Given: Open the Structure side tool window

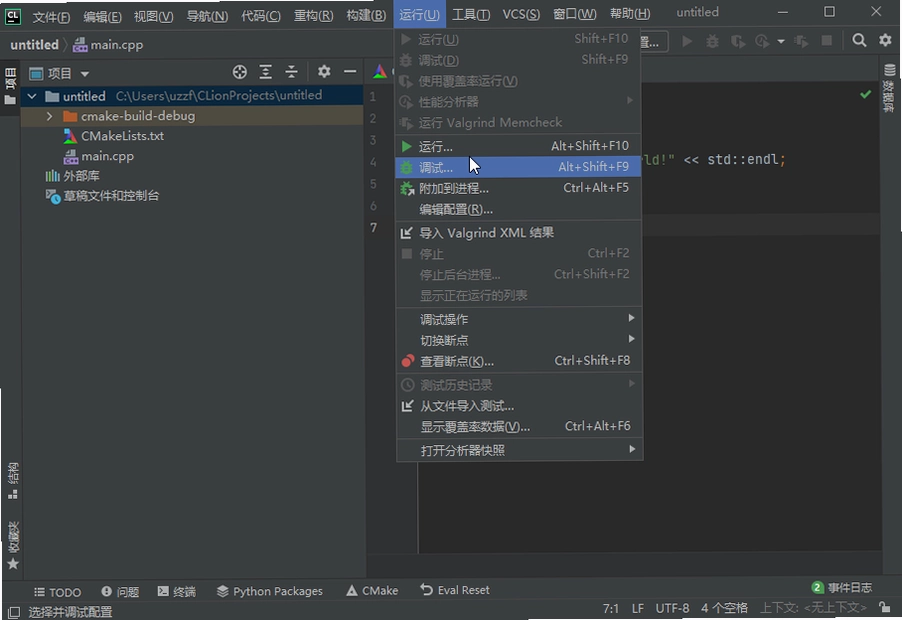Looking at the screenshot, I should pos(13,481).
